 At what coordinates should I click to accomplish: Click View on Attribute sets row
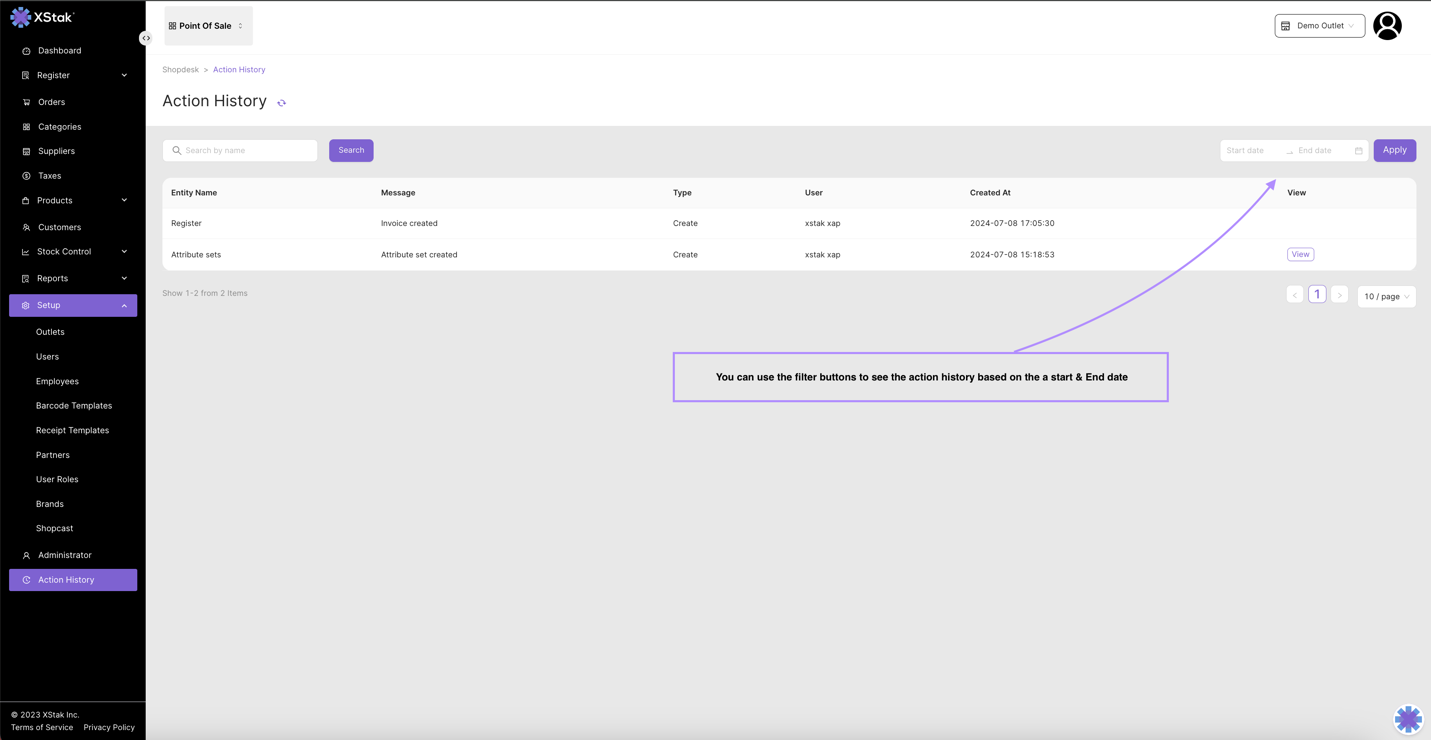1300,254
